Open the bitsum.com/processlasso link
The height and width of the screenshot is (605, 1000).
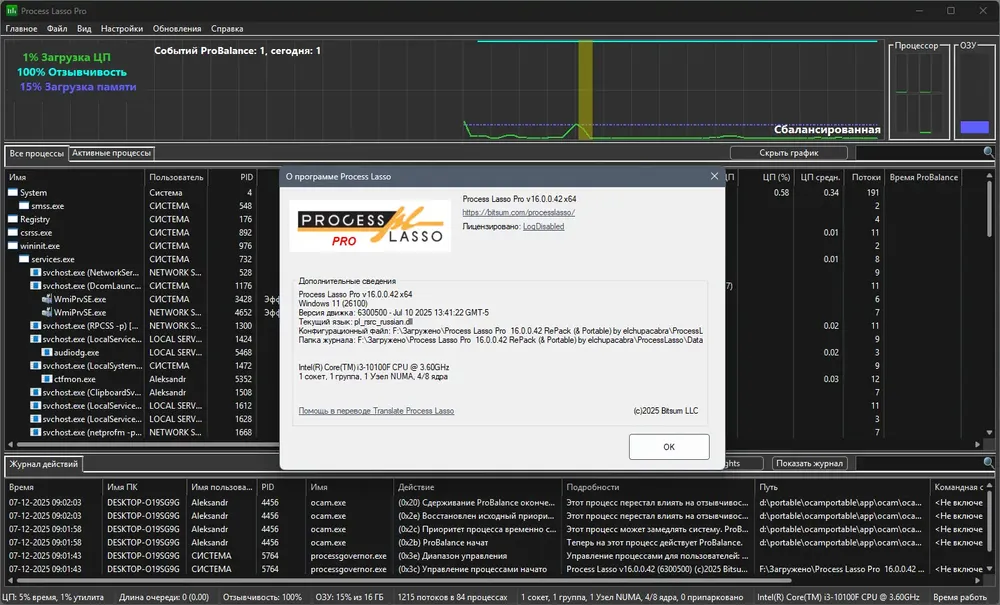(518, 213)
